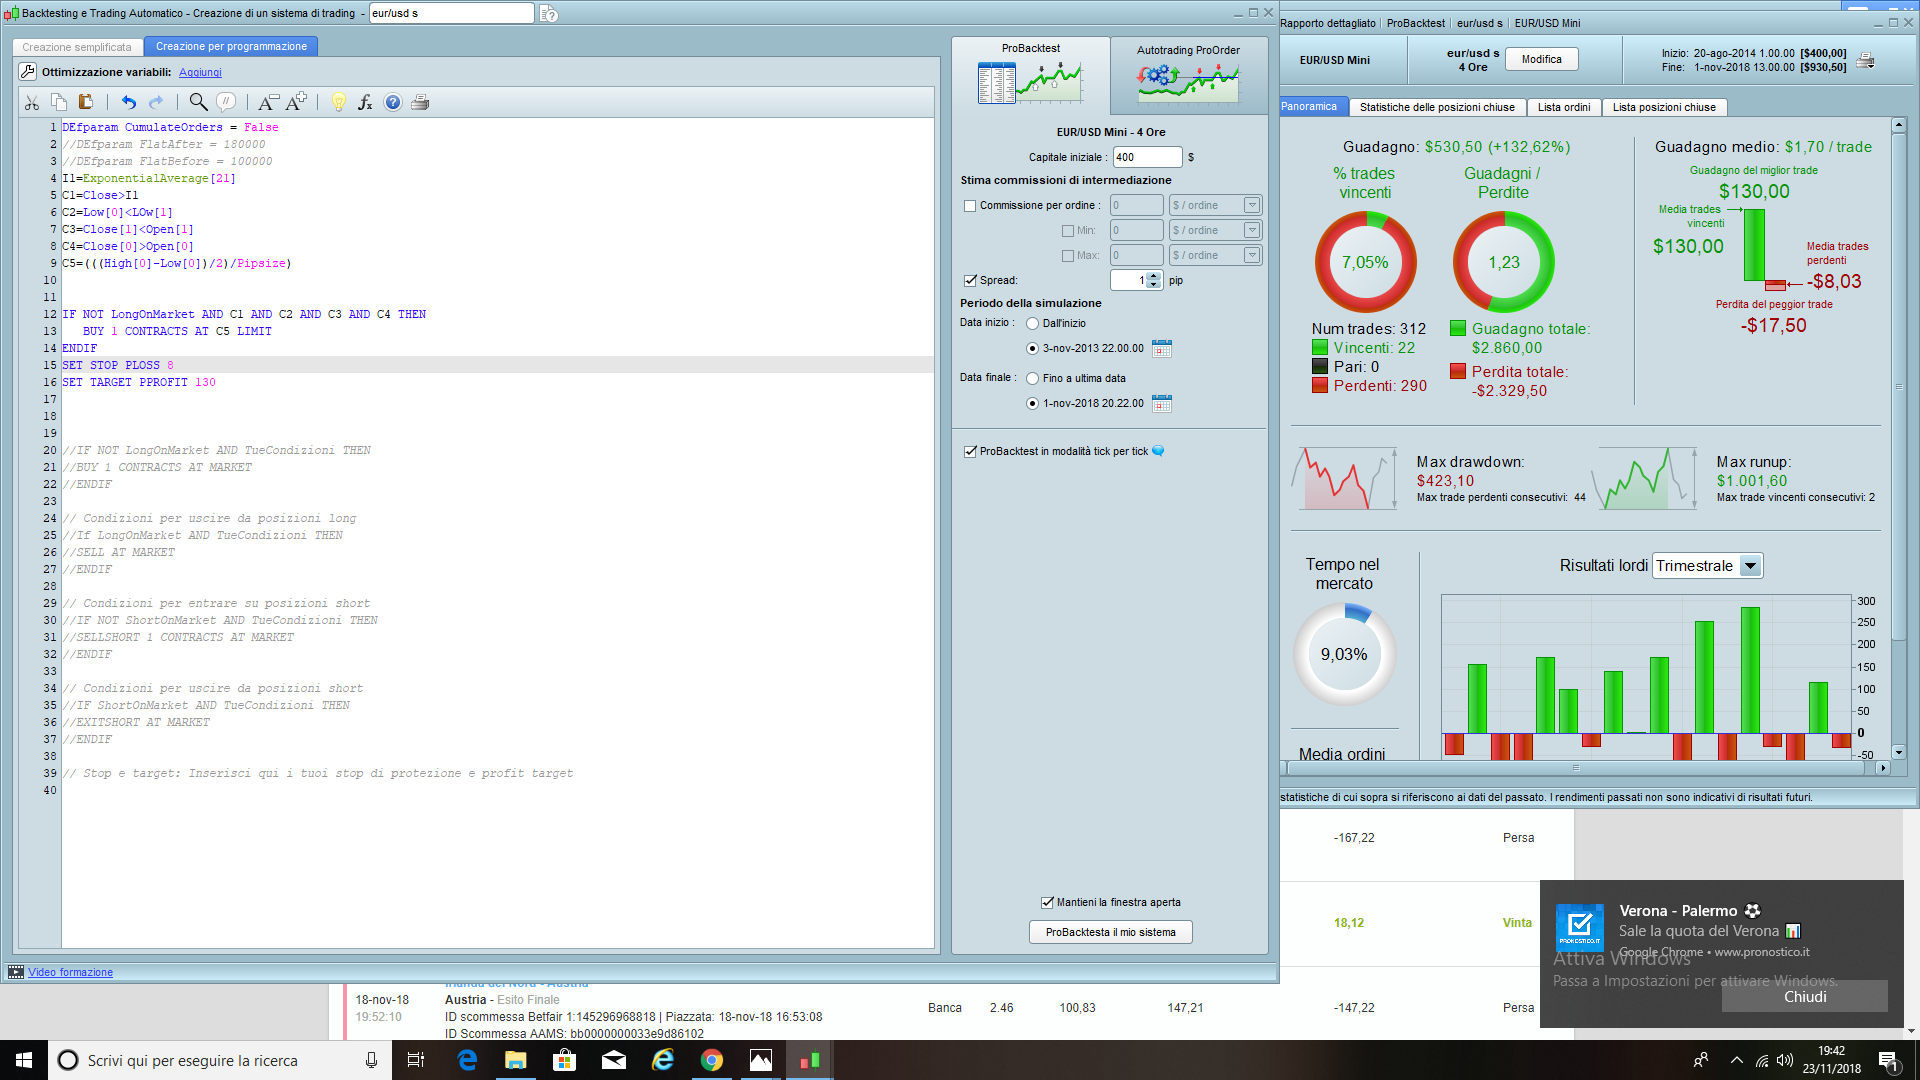The image size is (1920, 1080).
Task: Click the cut scissors icon
Action: pyautogui.click(x=32, y=102)
